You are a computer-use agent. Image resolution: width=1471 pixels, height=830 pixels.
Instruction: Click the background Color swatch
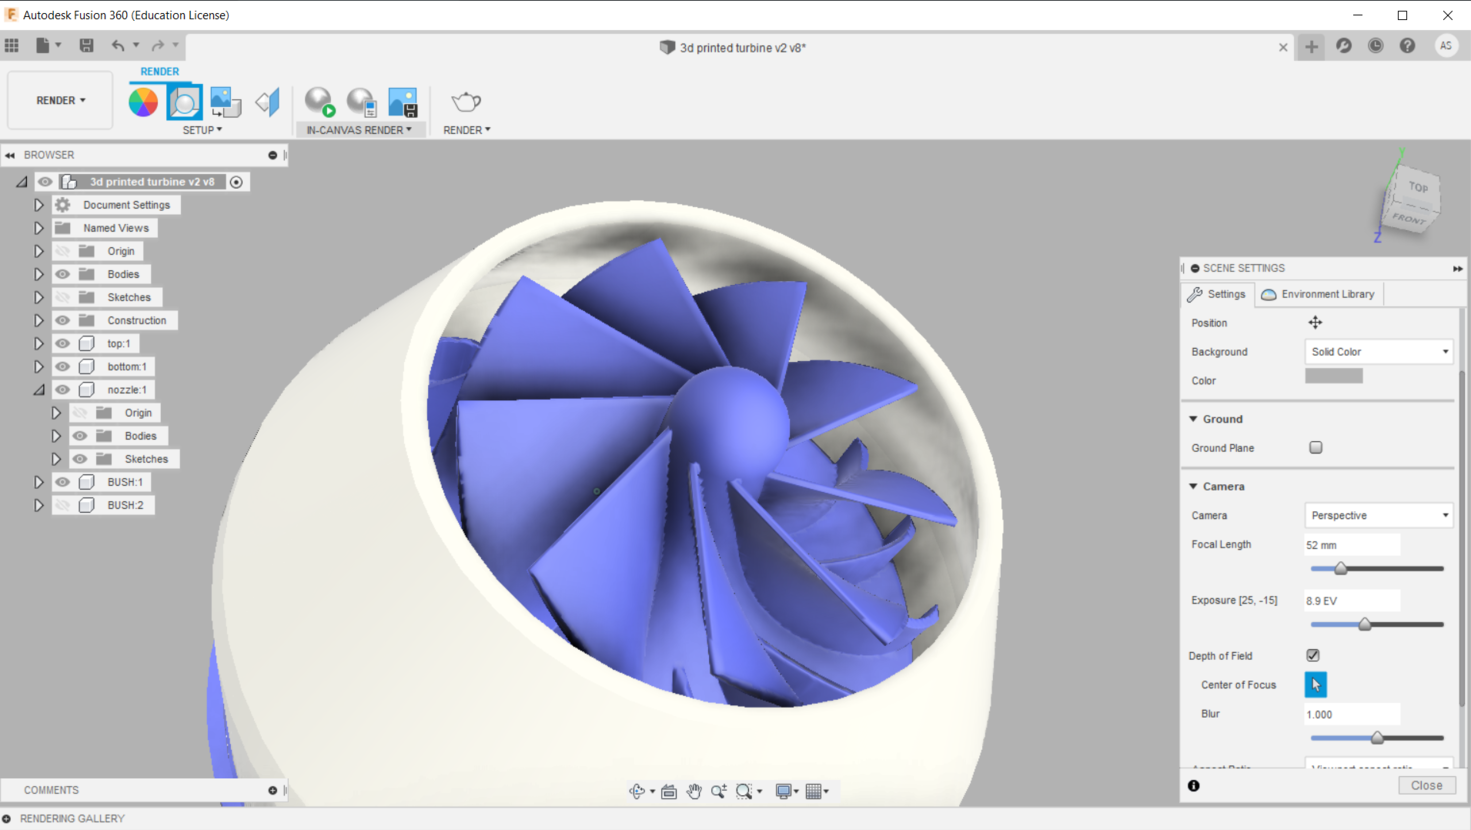[1334, 377]
